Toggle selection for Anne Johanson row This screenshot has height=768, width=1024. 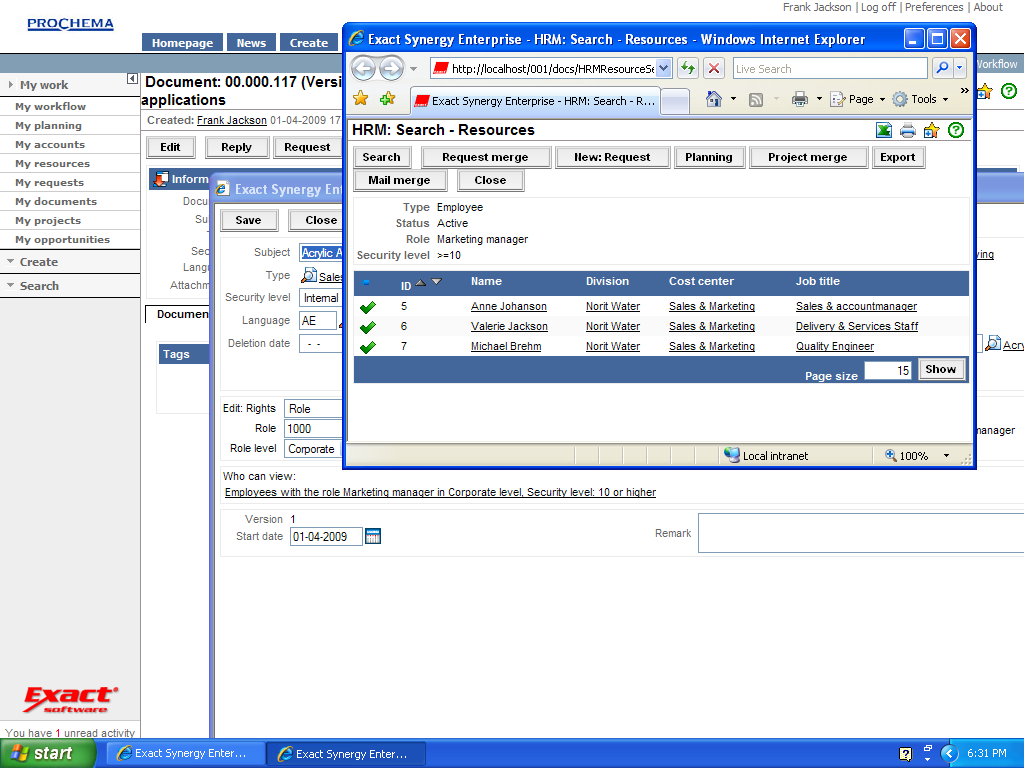[368, 307]
